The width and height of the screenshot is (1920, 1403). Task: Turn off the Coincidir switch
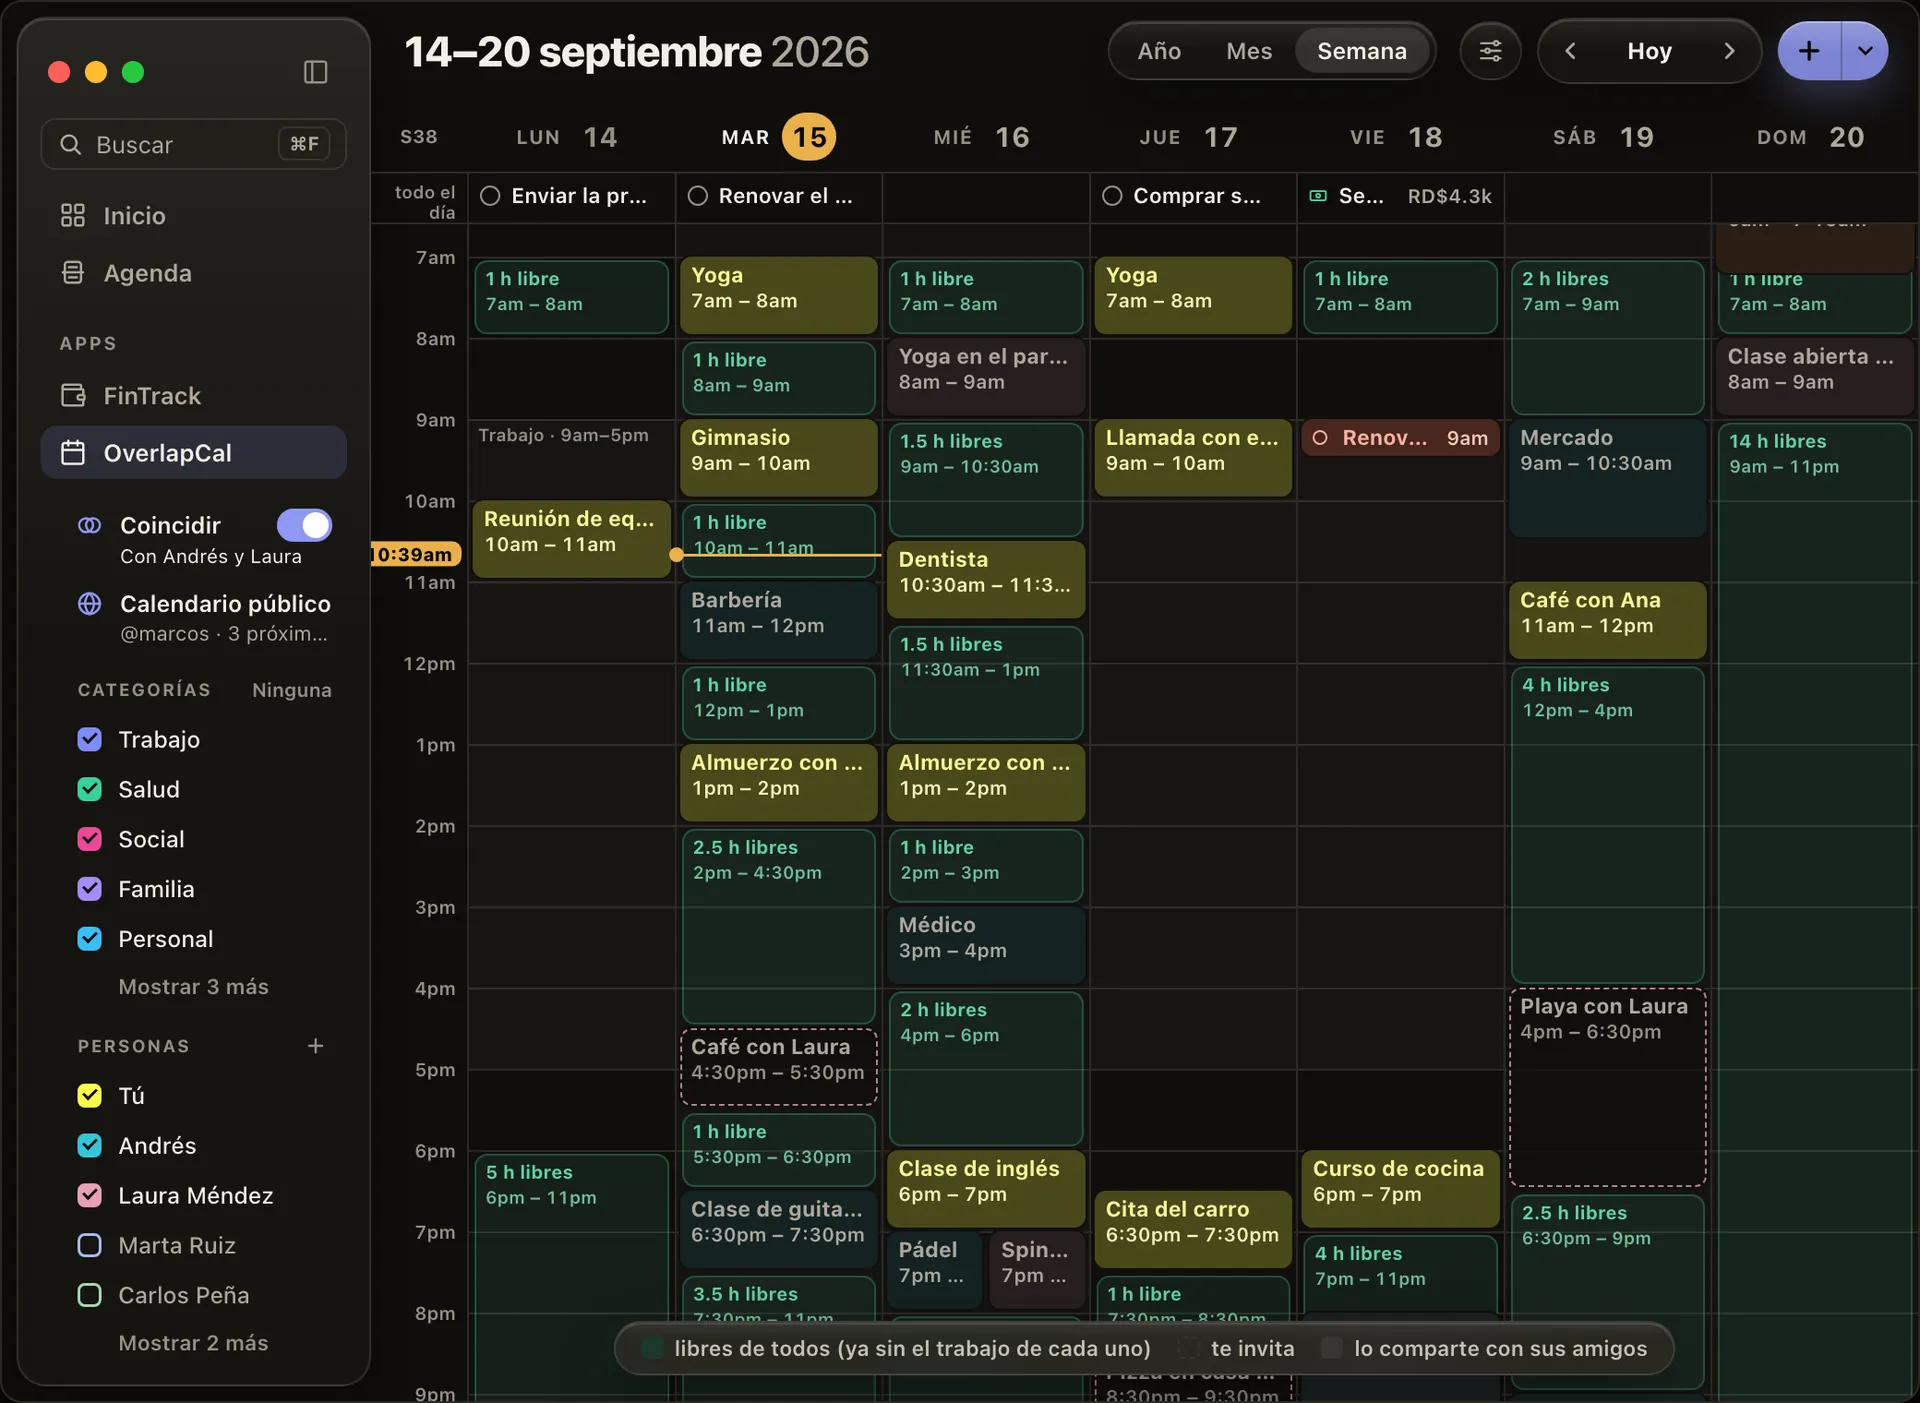click(x=304, y=525)
